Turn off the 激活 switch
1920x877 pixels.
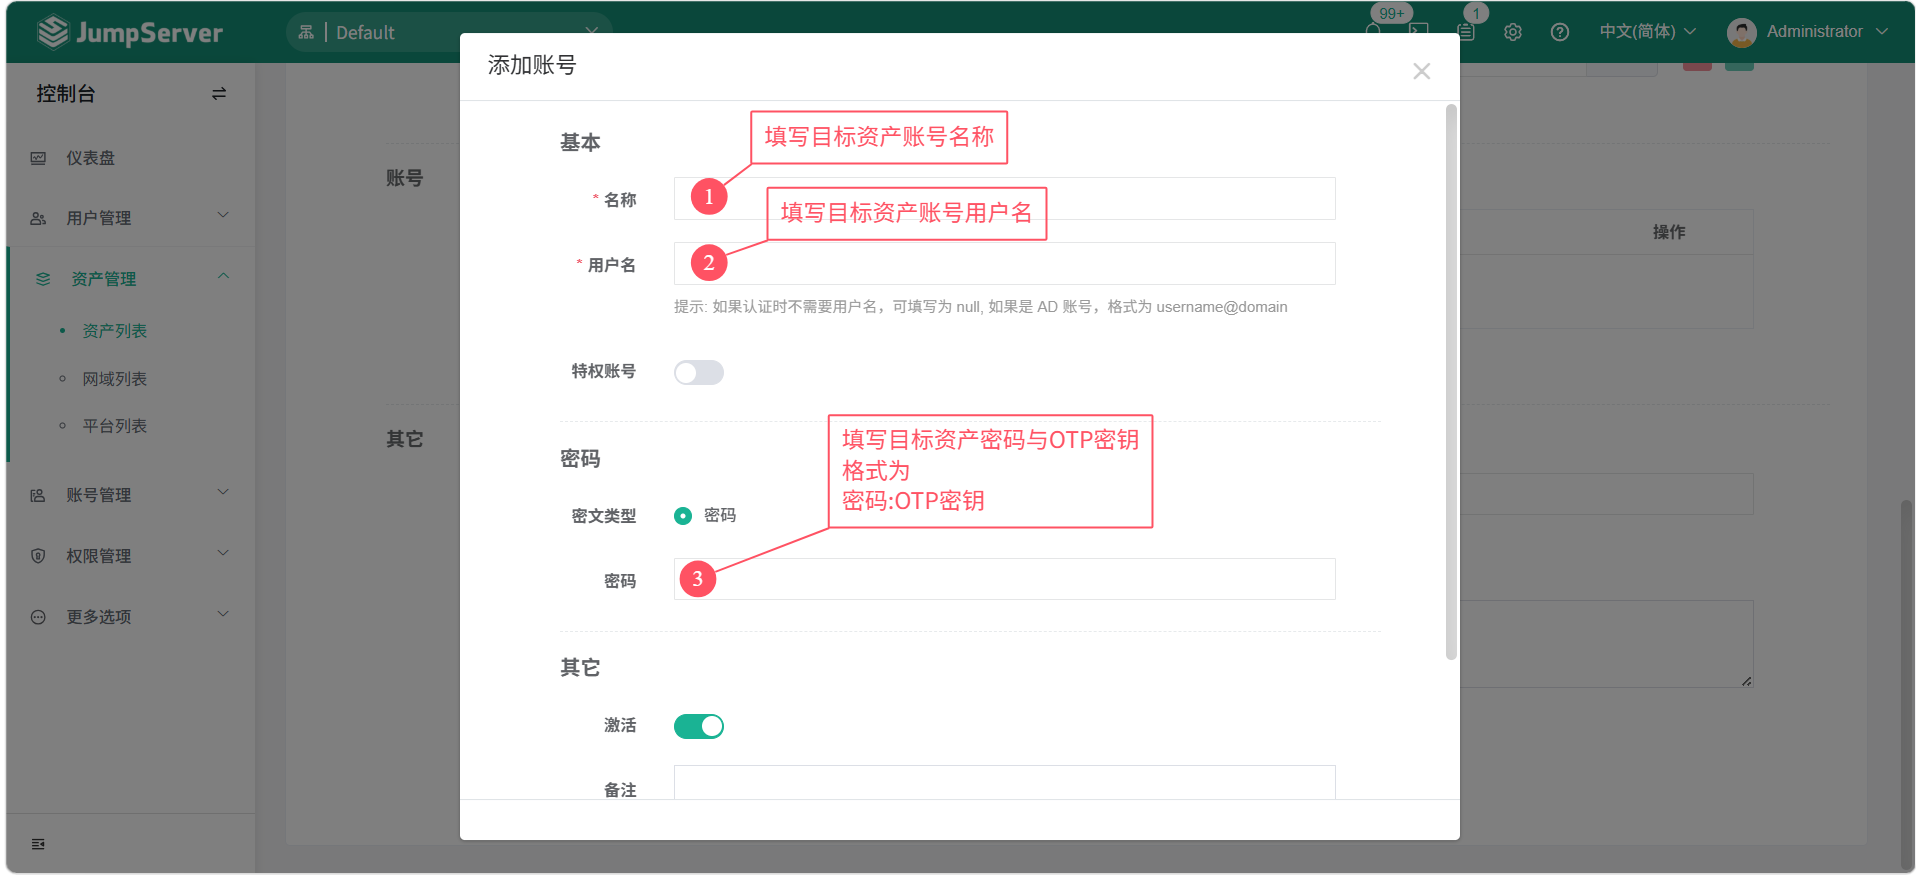click(x=698, y=726)
